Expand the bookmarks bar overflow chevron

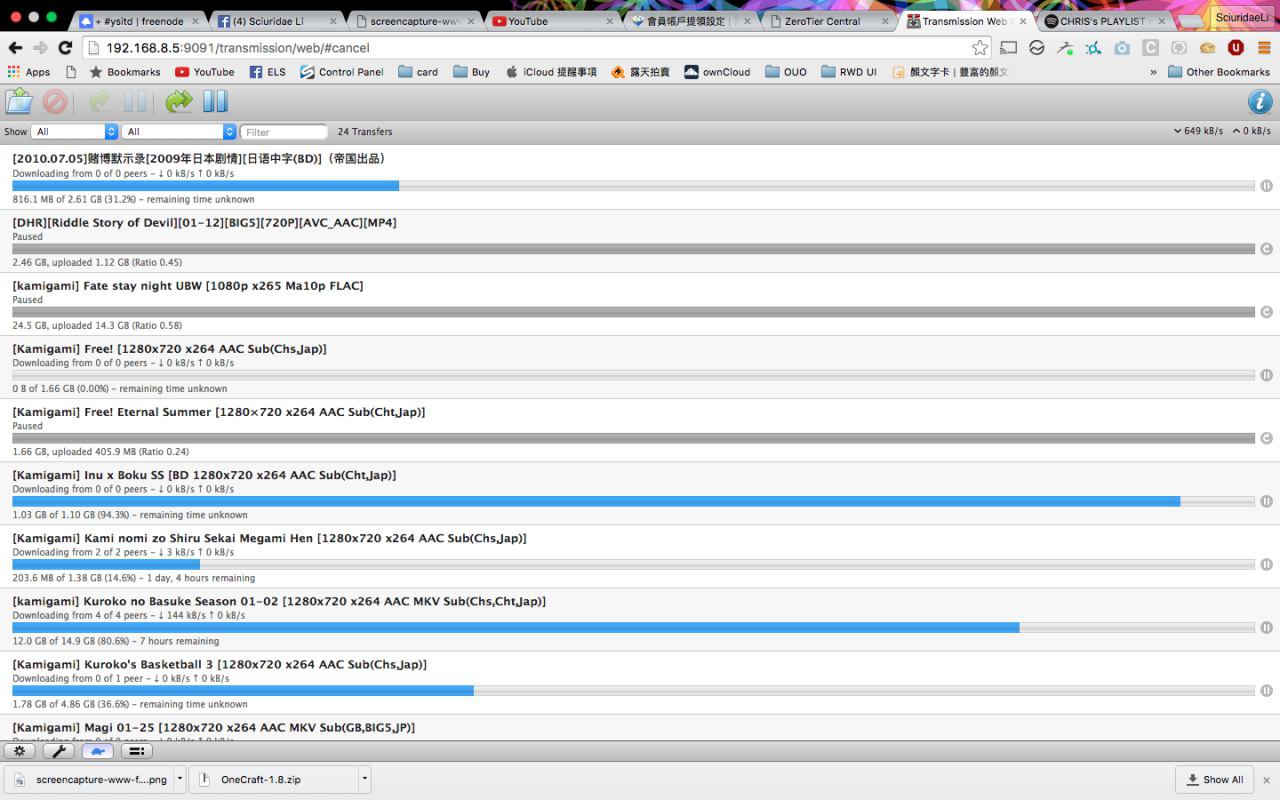[x=1153, y=72]
